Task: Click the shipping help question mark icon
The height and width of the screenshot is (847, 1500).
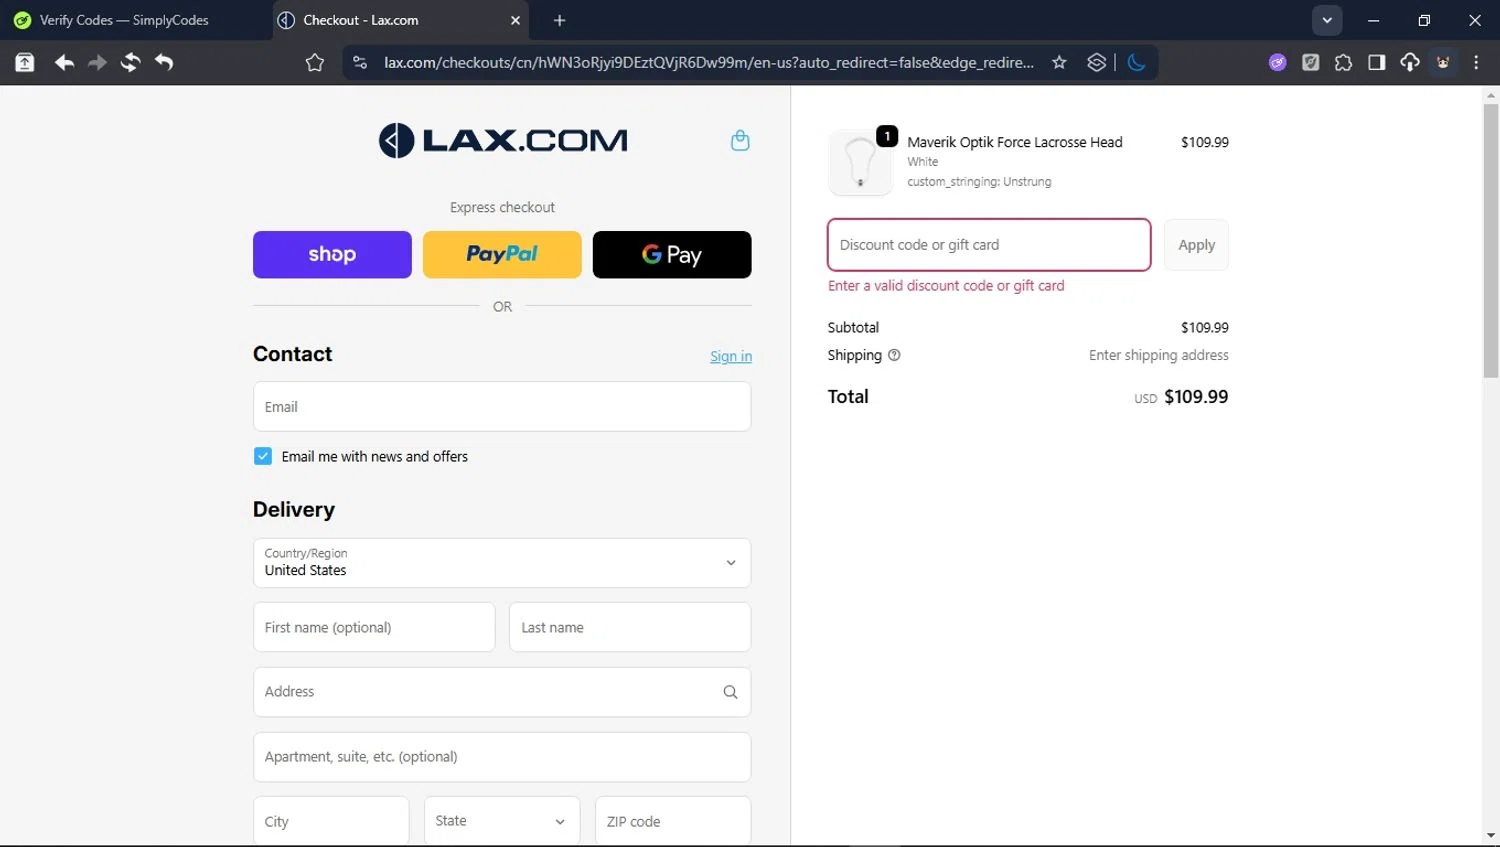Action: (894, 355)
